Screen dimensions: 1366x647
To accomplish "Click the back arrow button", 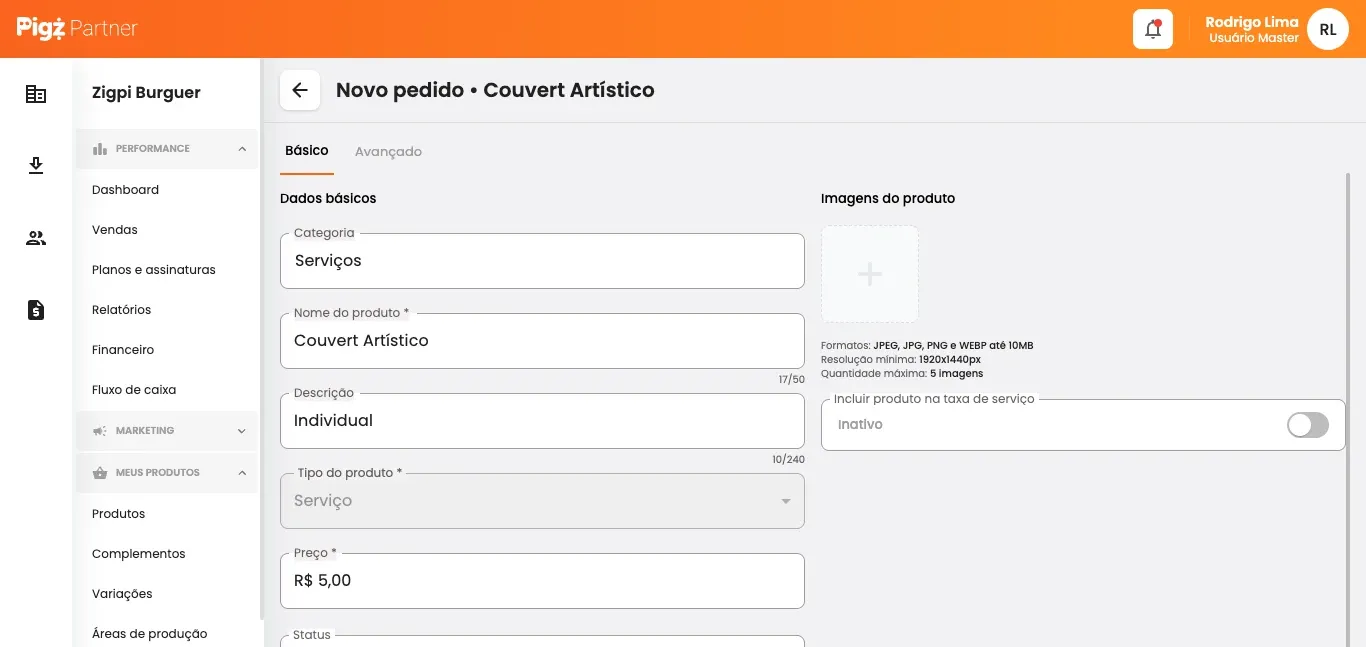I will [x=300, y=90].
